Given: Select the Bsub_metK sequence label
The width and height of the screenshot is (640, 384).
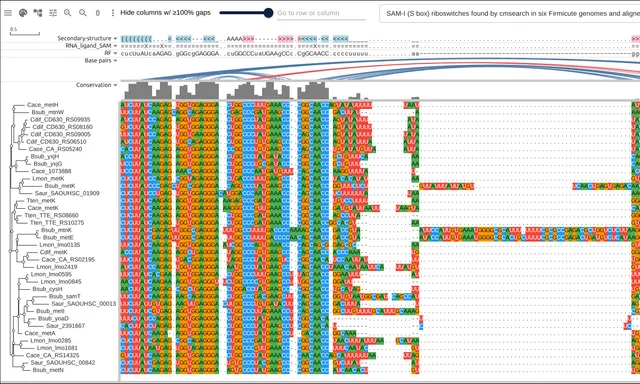Looking at the screenshot, I should pos(60,186).
